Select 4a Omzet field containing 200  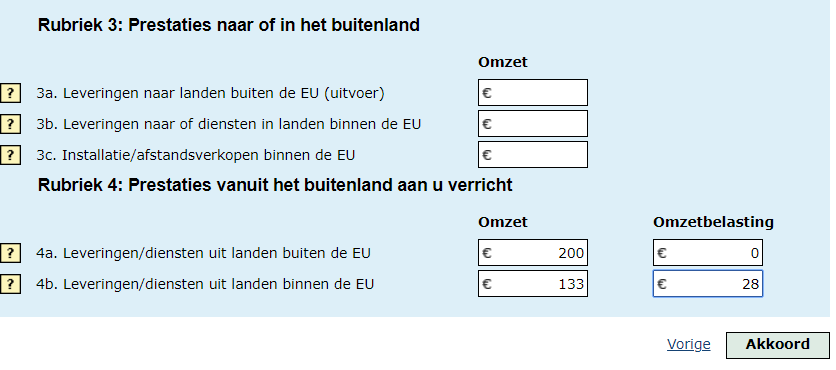[x=533, y=253]
